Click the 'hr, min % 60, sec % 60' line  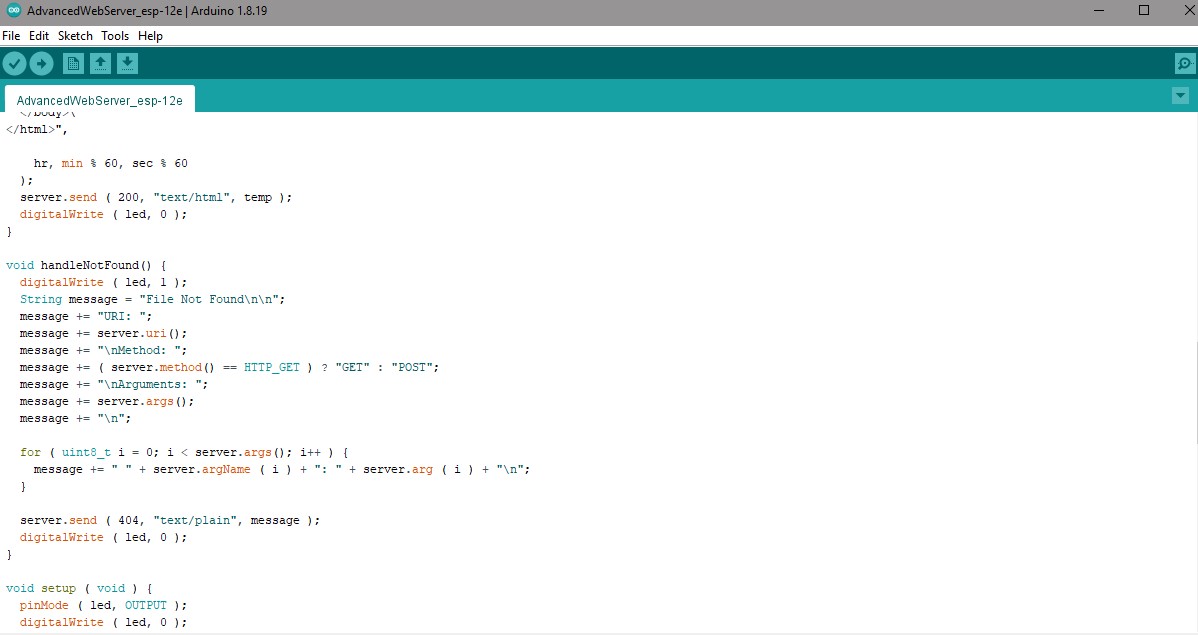[110, 164]
